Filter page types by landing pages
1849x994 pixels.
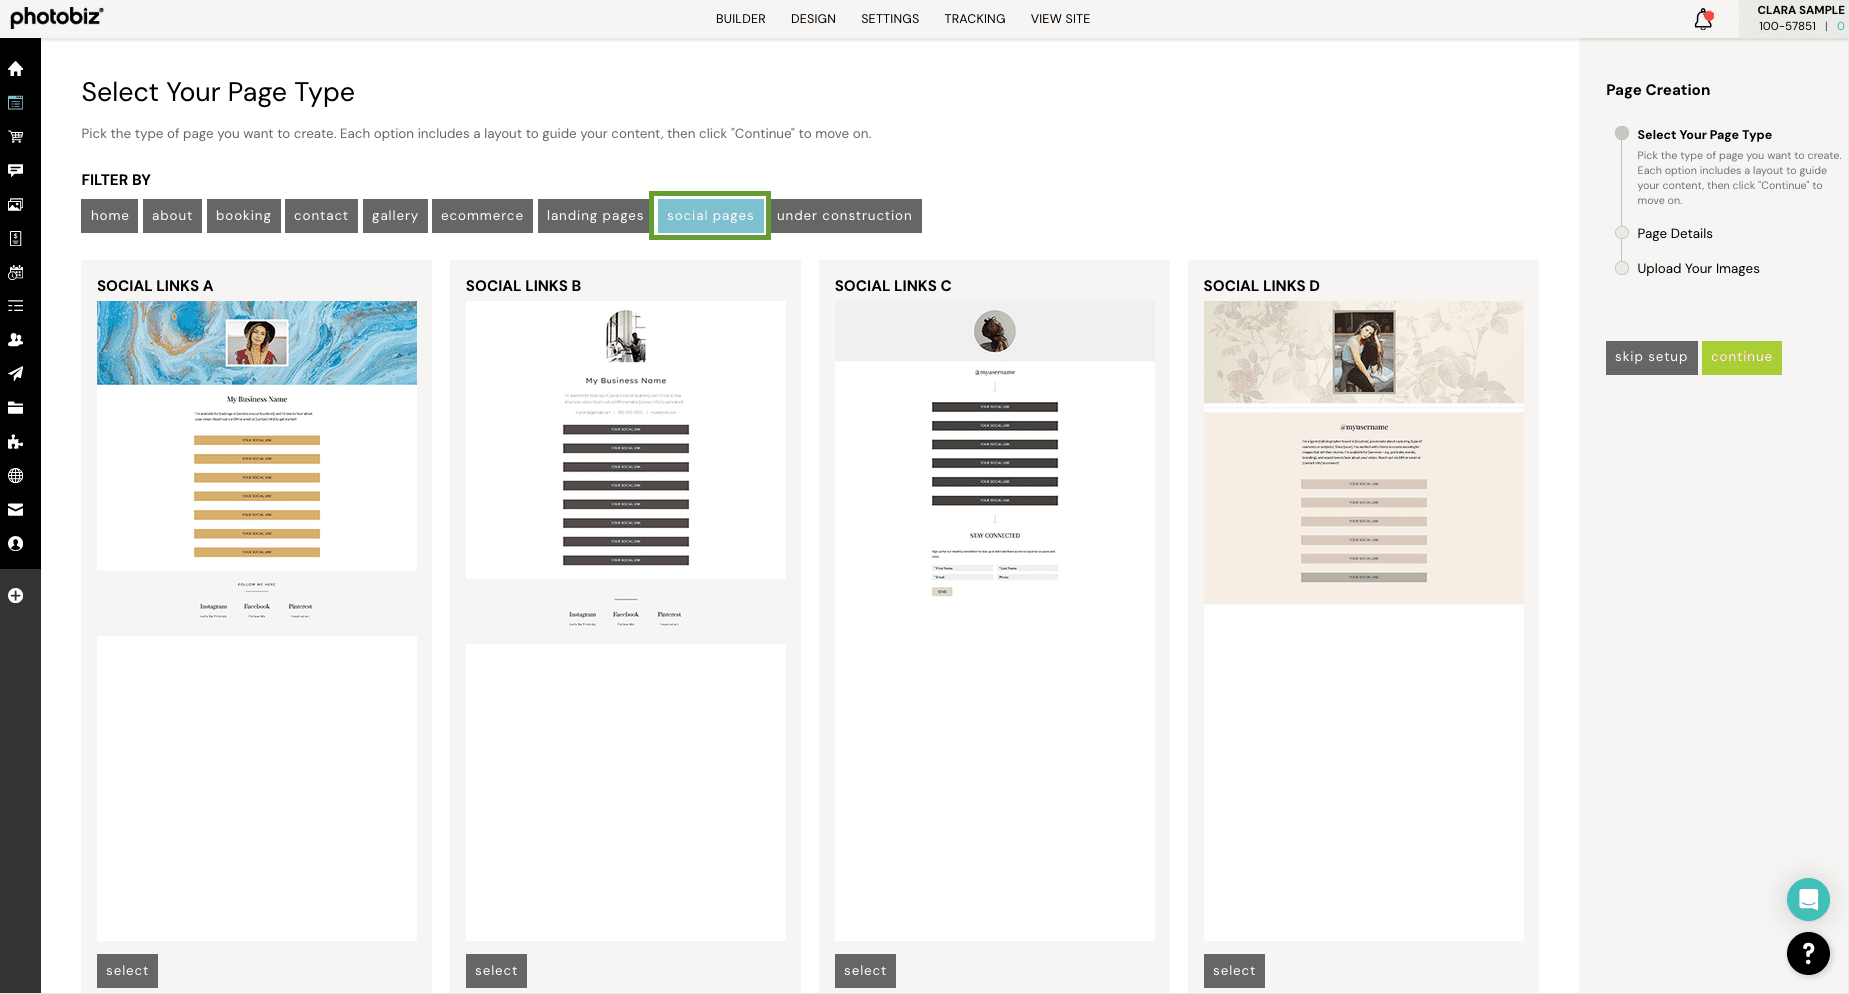tap(595, 216)
